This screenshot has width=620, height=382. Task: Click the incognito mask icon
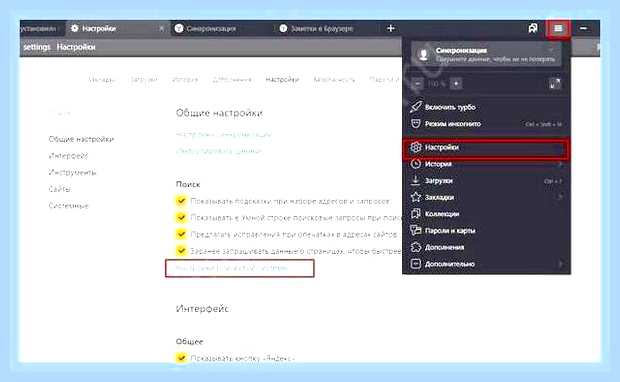416,123
